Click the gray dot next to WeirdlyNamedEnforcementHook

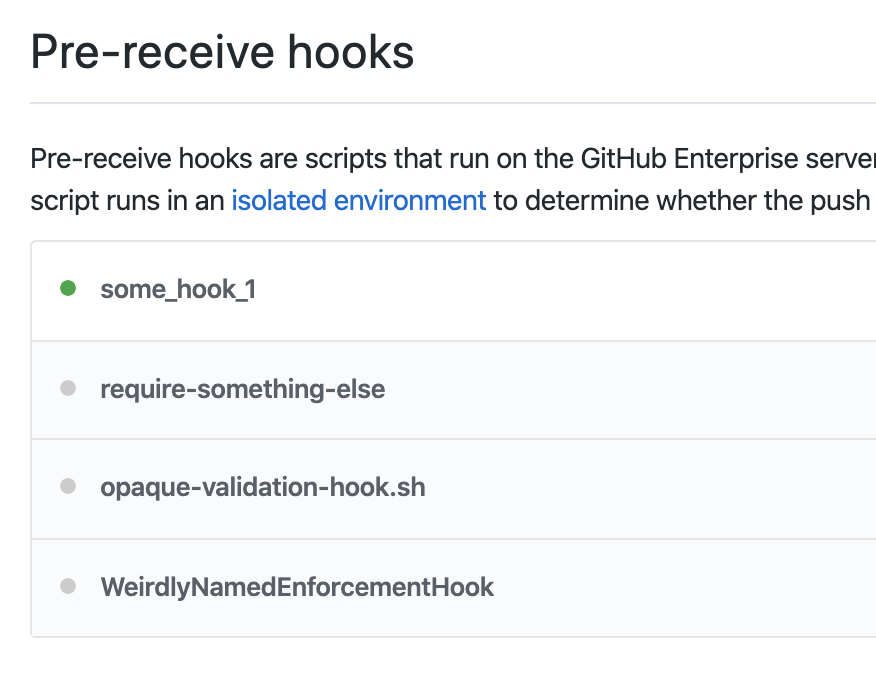pos(68,586)
